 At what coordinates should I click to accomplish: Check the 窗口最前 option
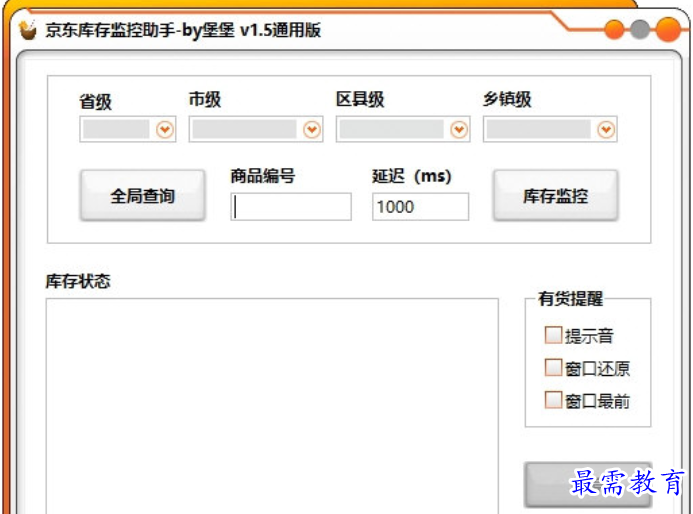pos(553,400)
